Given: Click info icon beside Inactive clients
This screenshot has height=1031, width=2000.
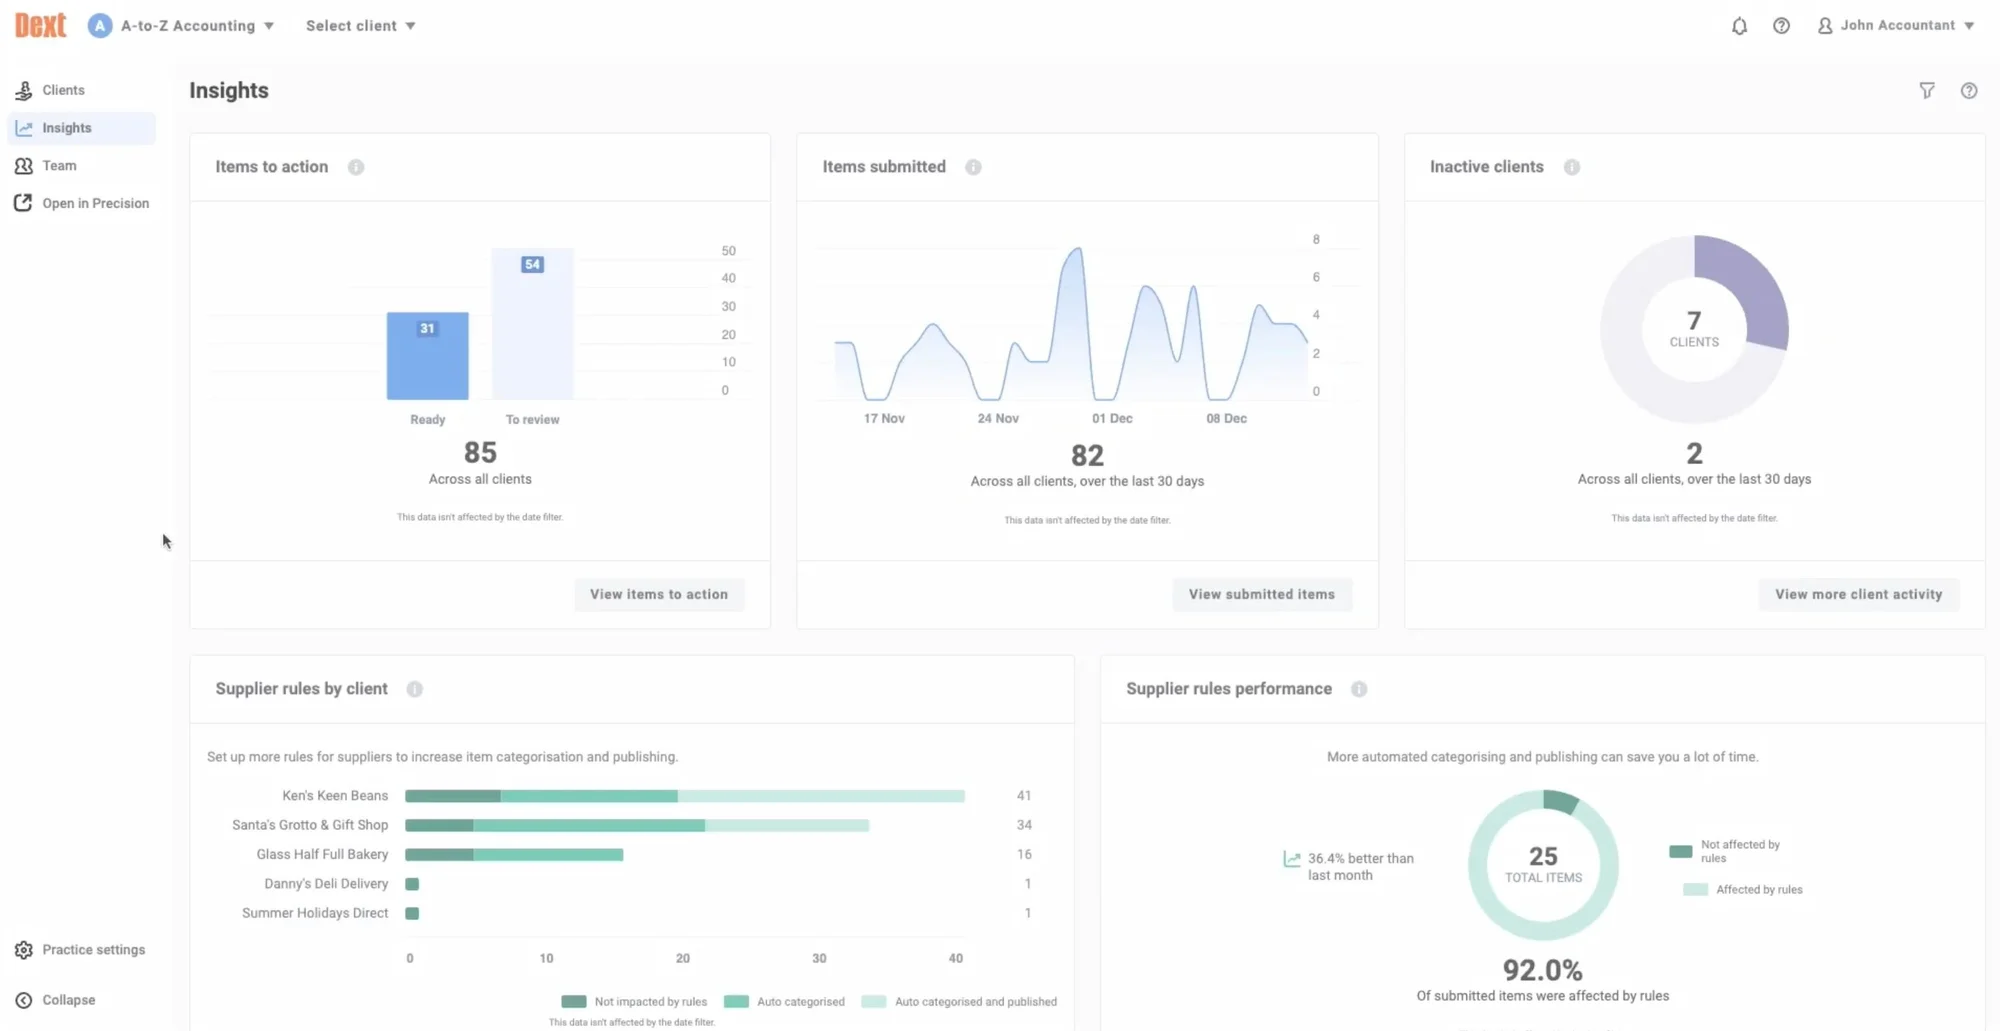Looking at the screenshot, I should (1571, 167).
